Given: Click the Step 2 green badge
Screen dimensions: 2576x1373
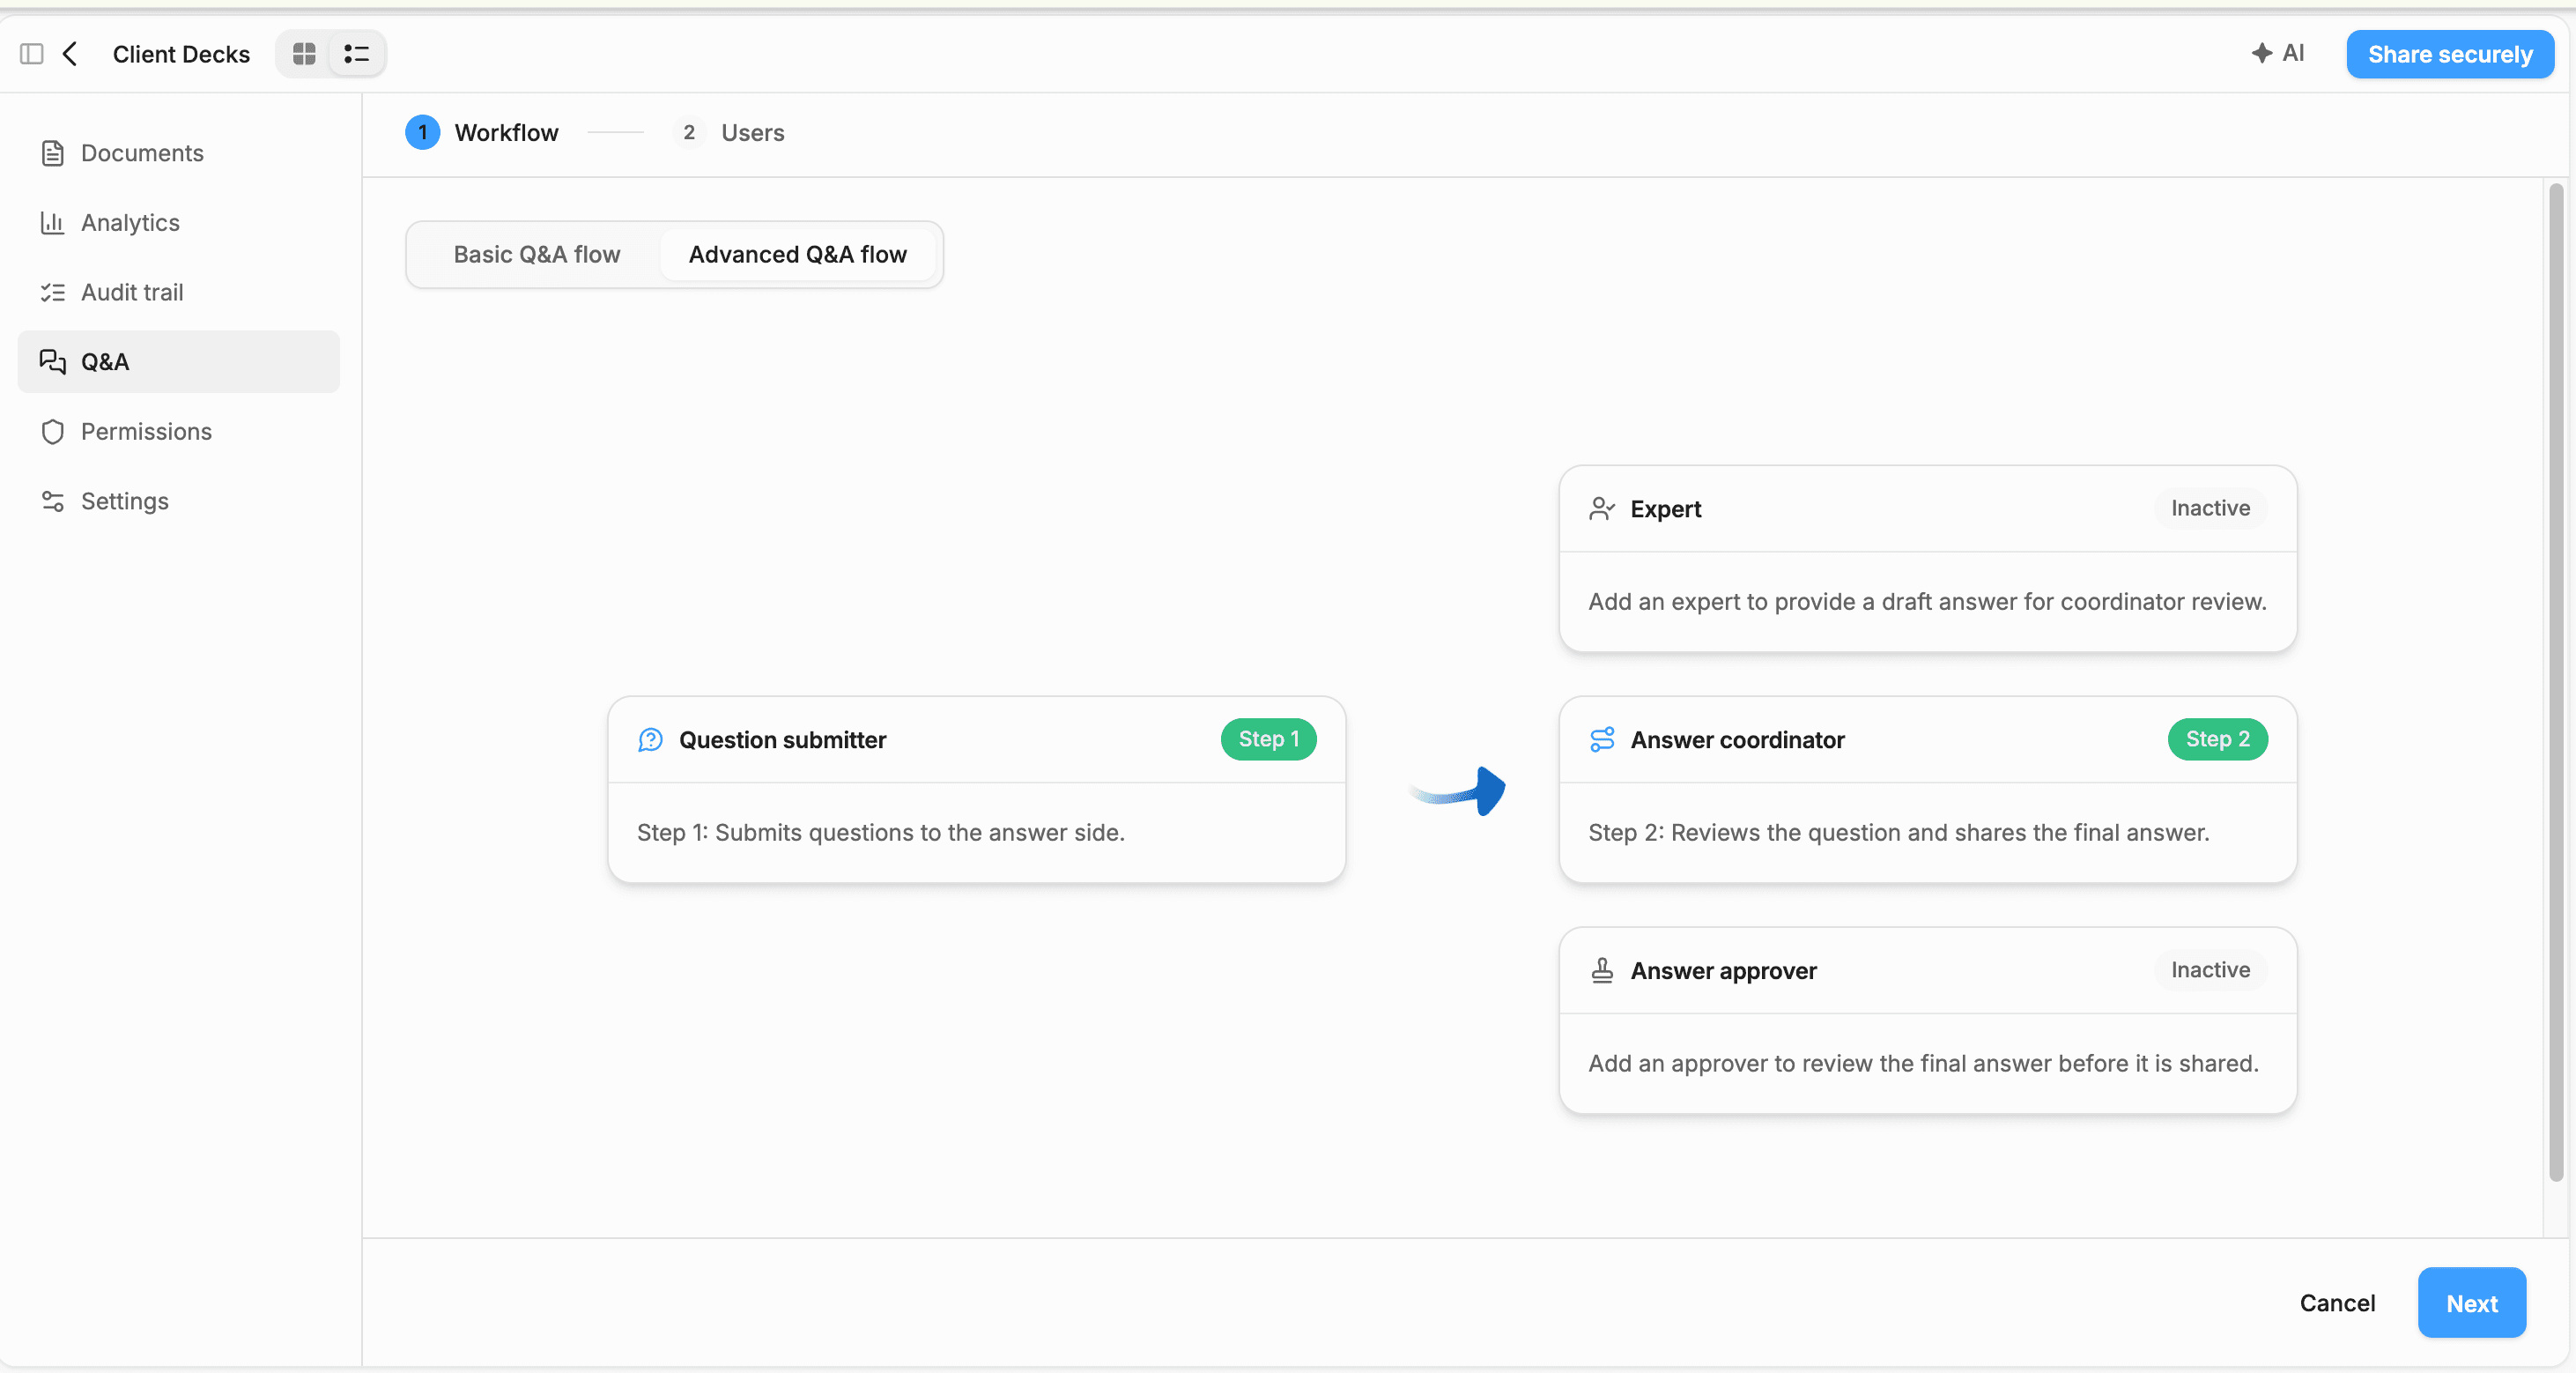Looking at the screenshot, I should click(2217, 739).
